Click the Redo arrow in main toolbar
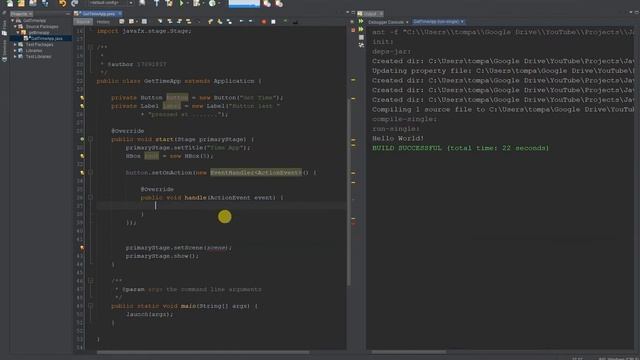 (74, 4)
